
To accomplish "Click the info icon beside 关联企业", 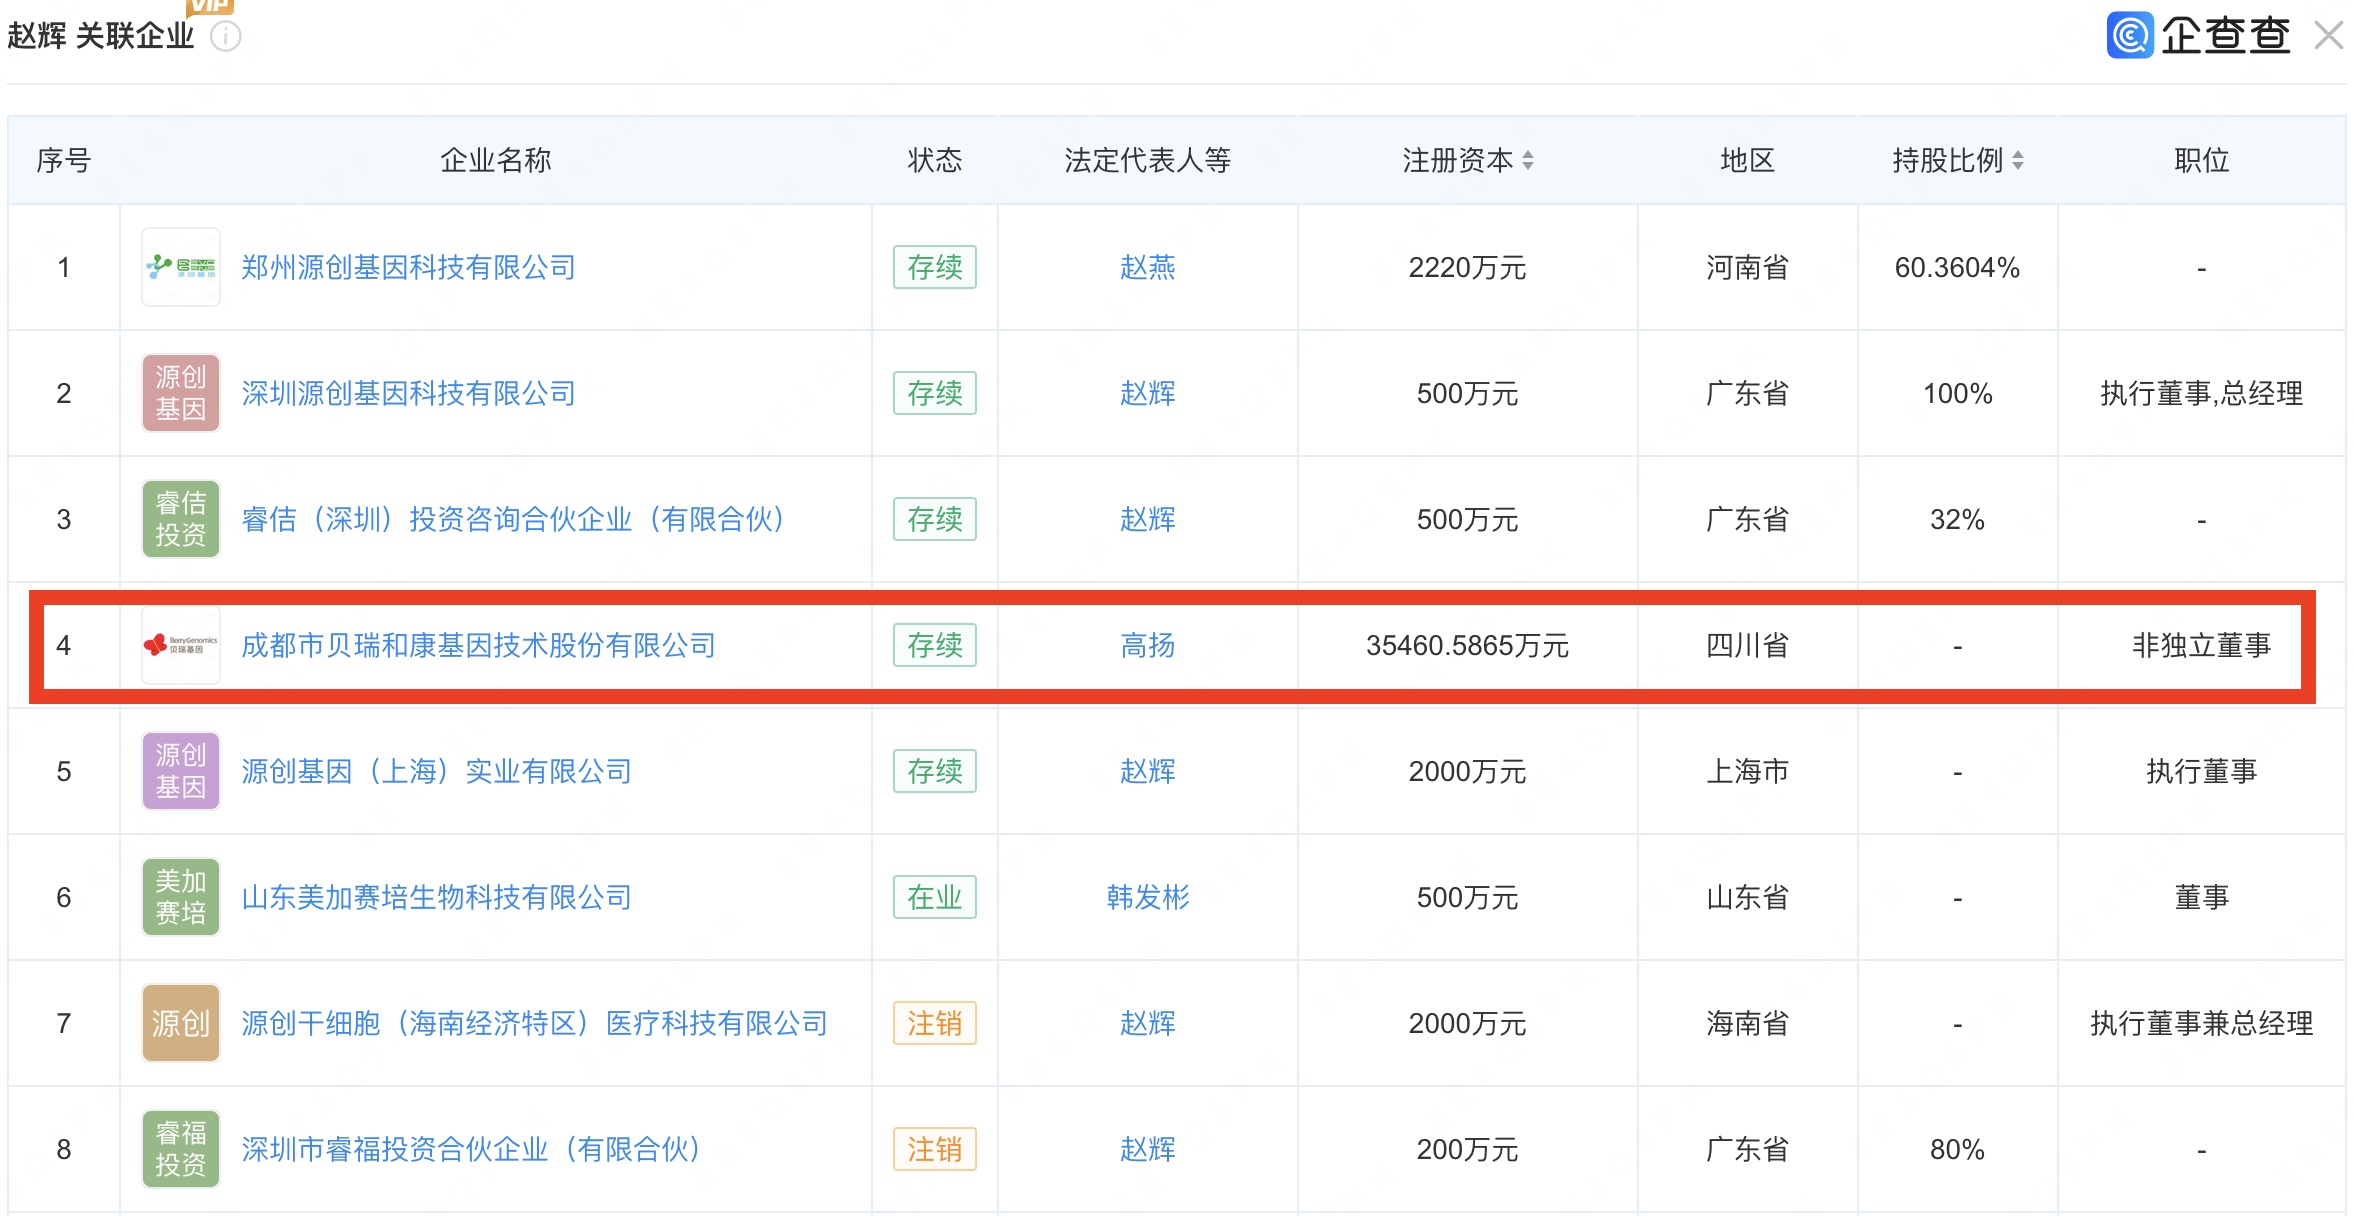I will pyautogui.click(x=226, y=37).
